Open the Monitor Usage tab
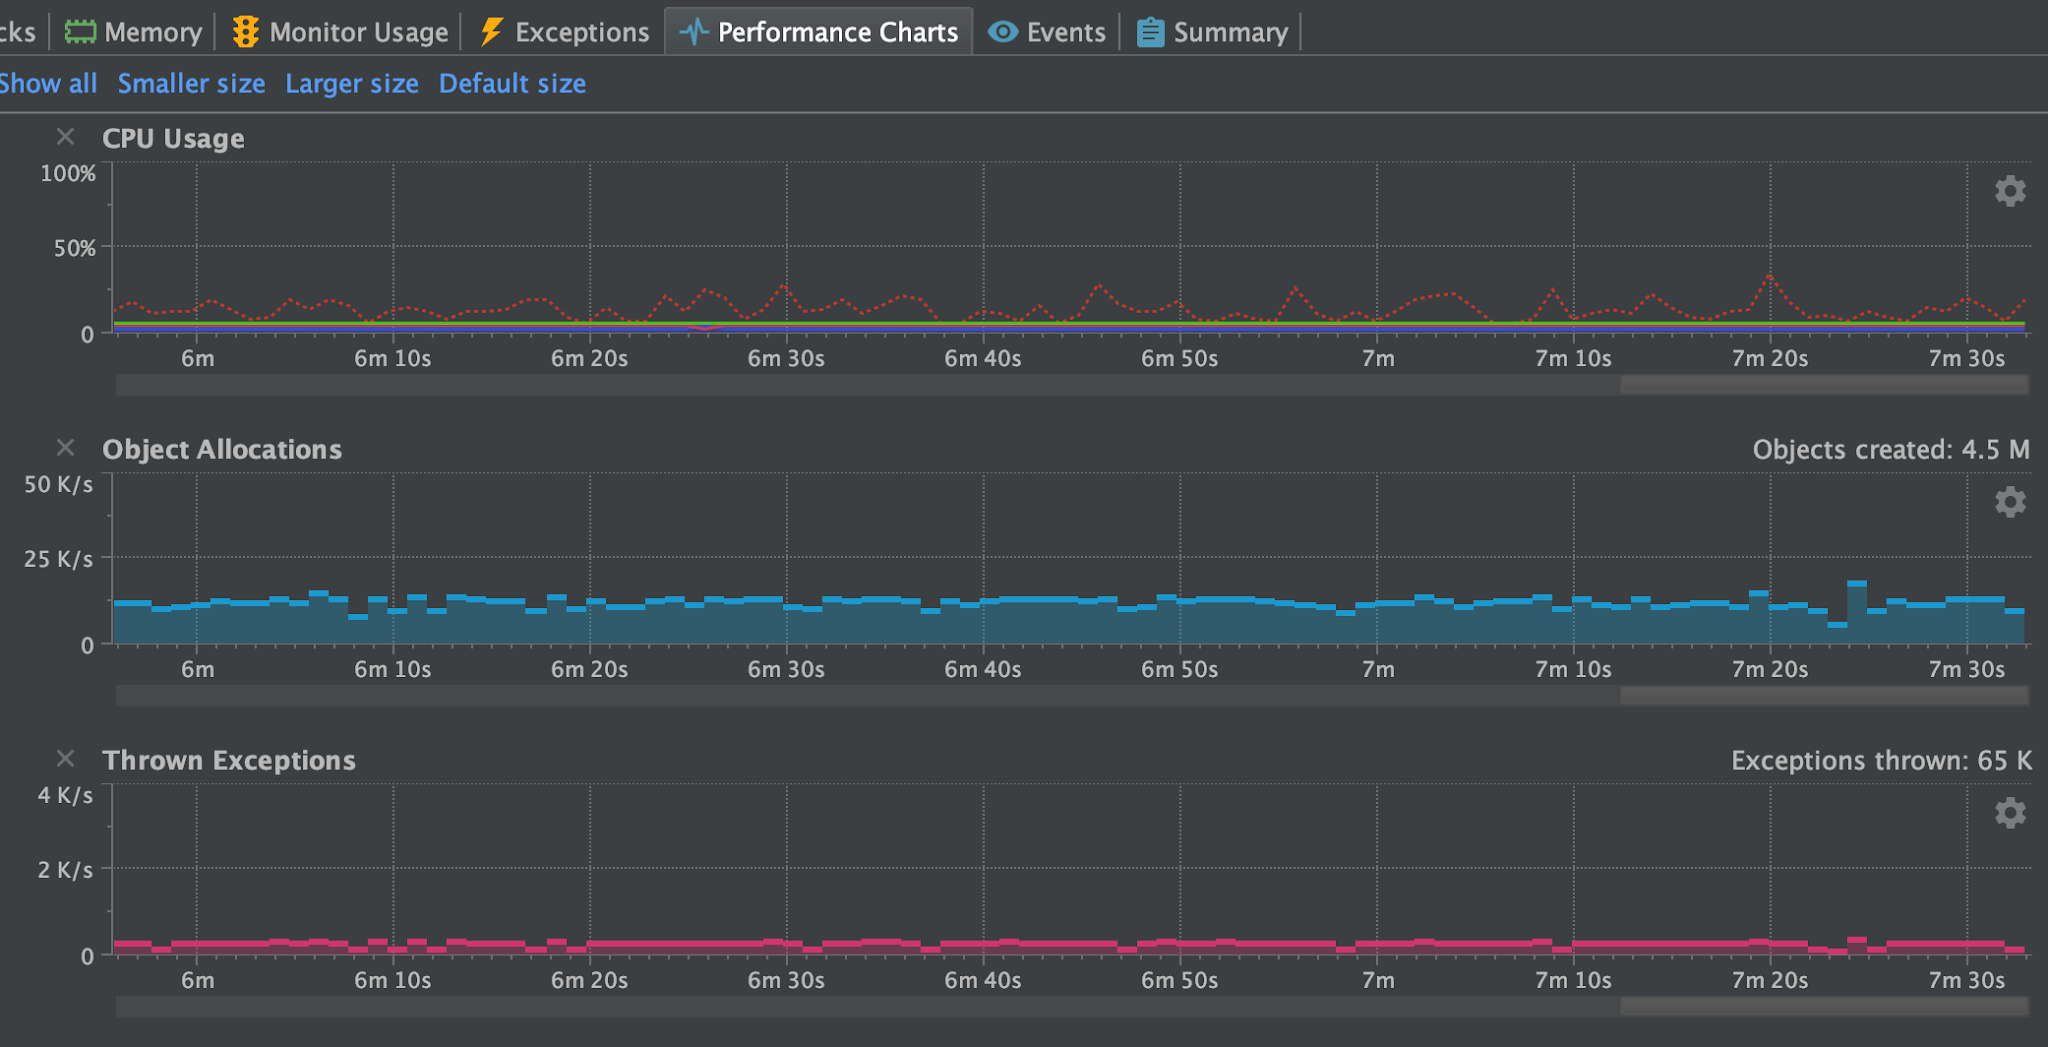The width and height of the screenshot is (2048, 1047). 340,32
